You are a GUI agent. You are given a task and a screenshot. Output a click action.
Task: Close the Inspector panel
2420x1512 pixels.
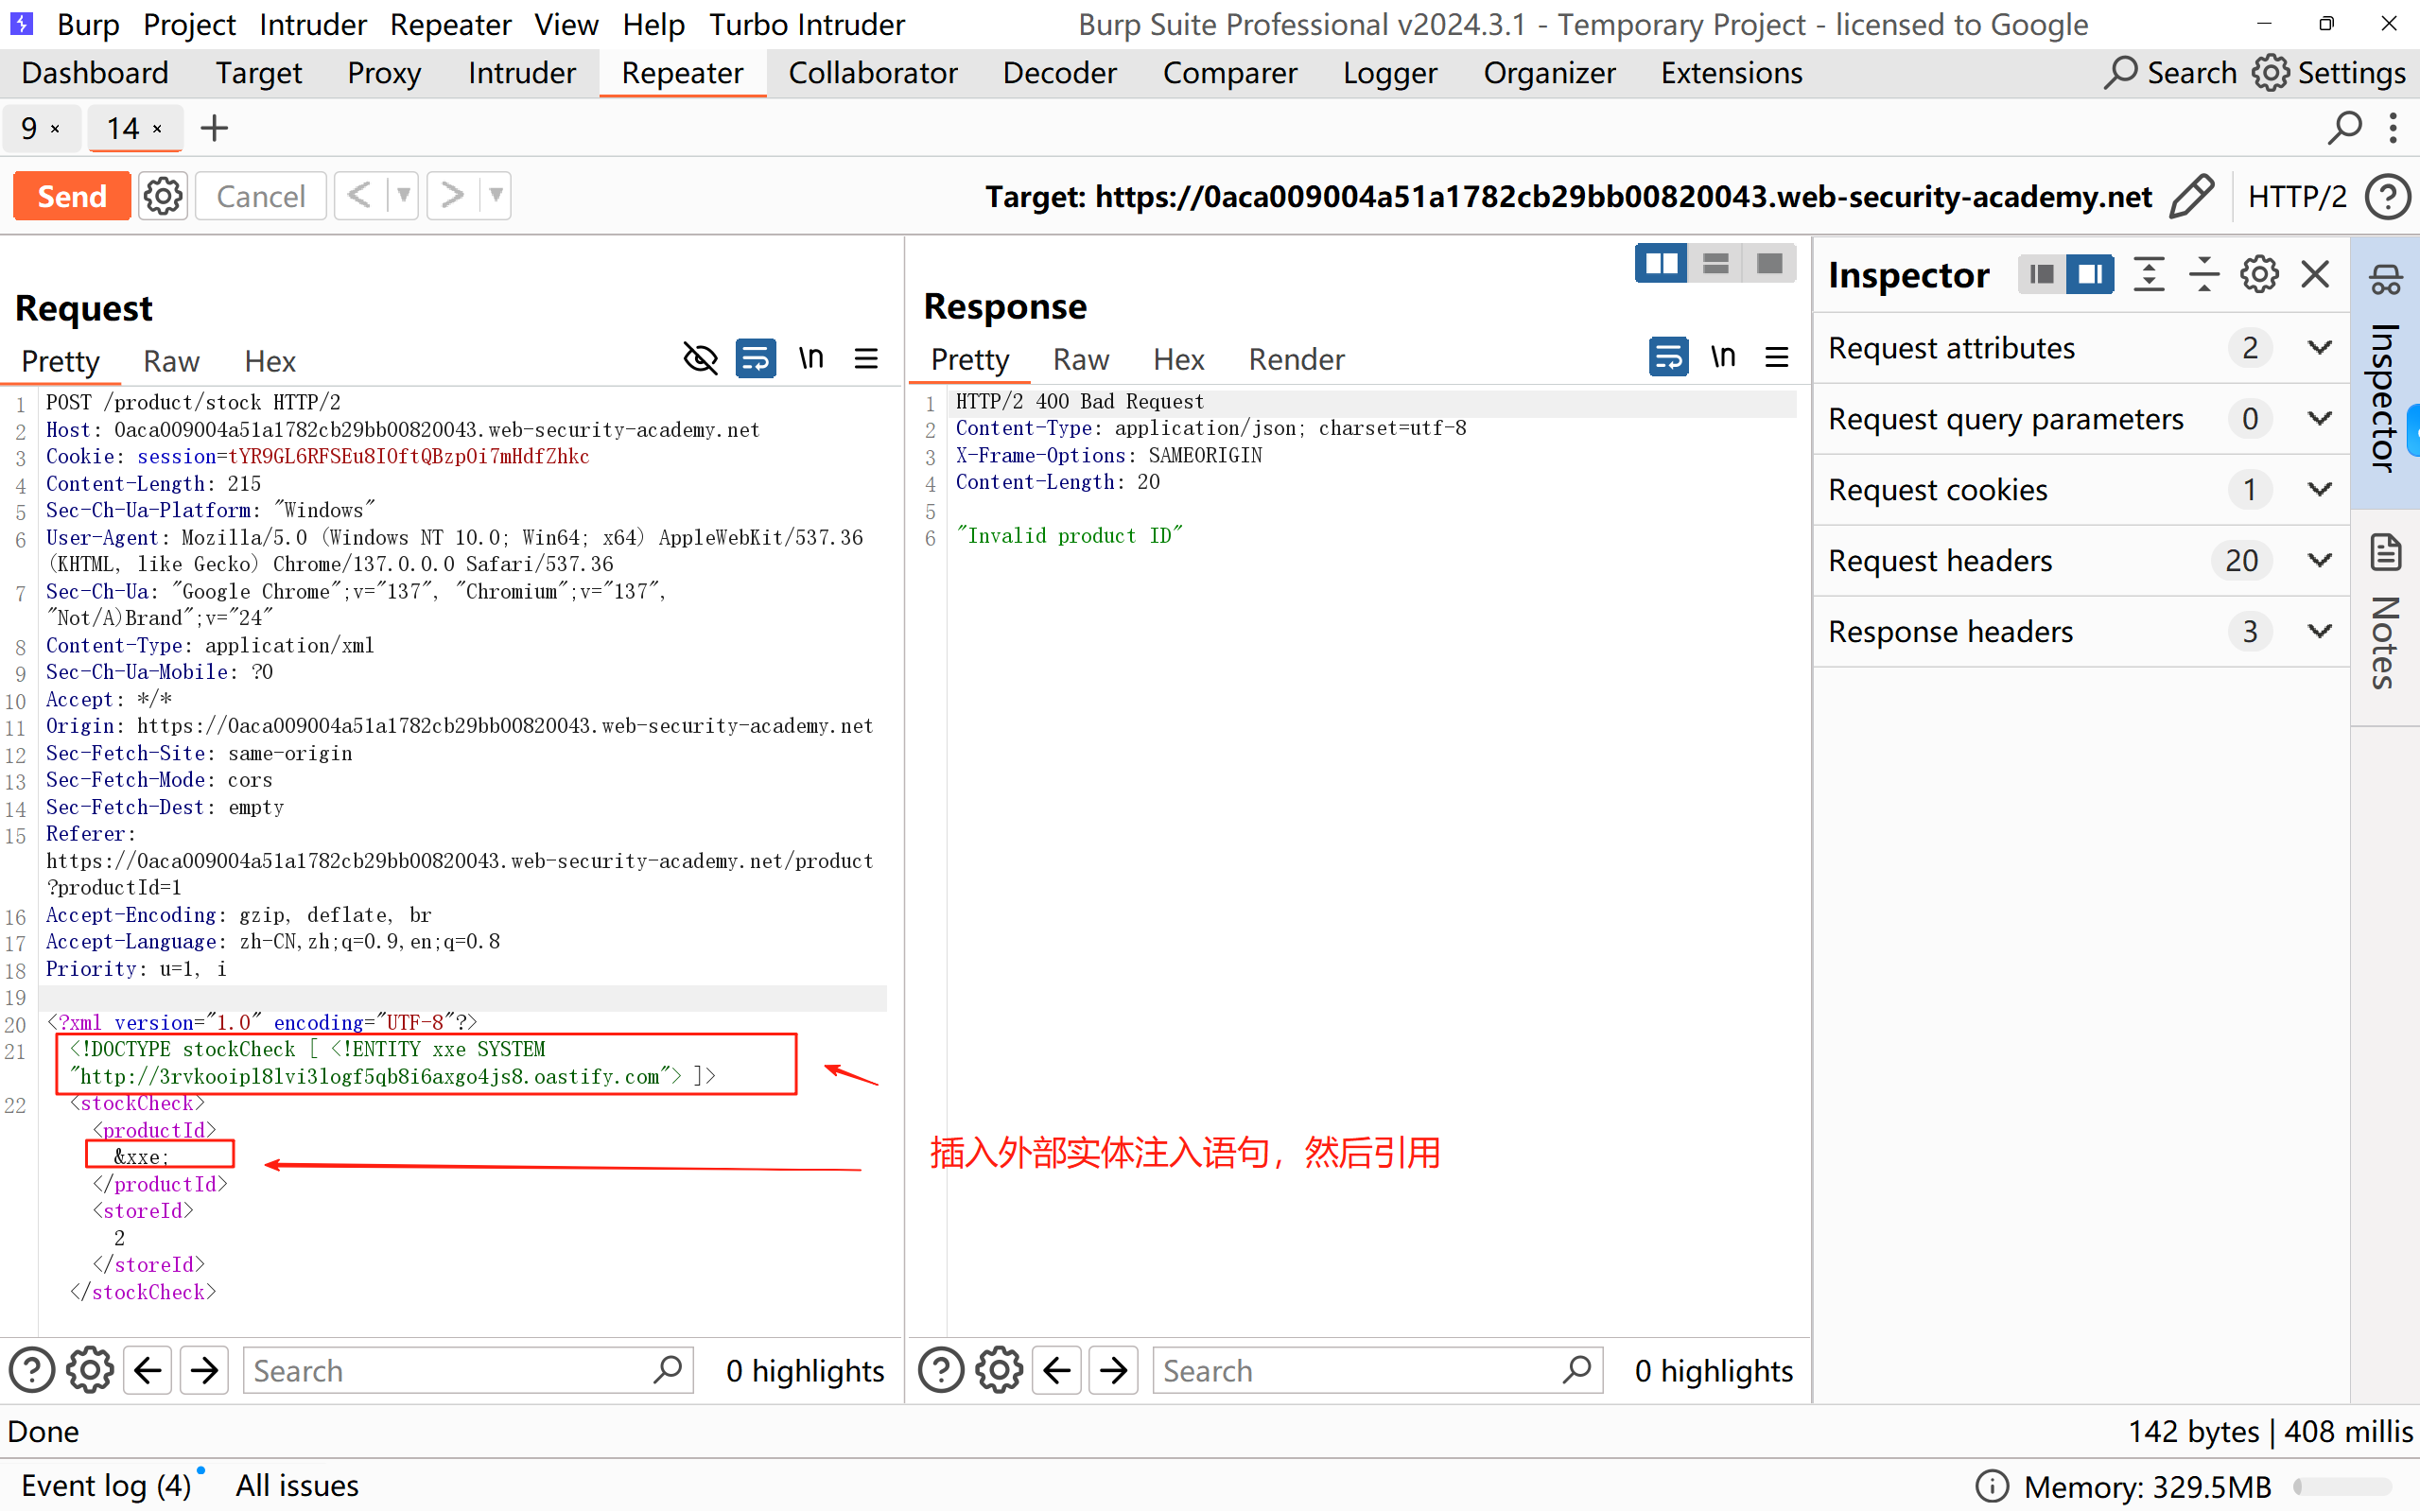[2315, 274]
